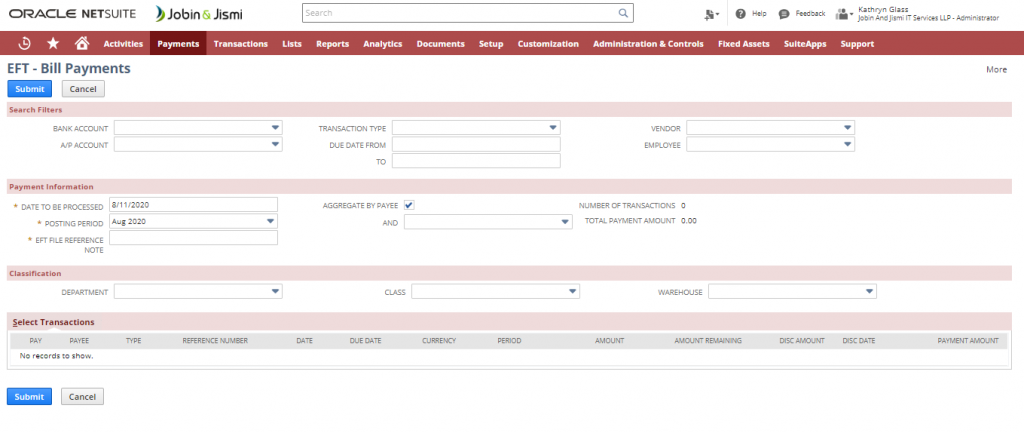Image resolution: width=1024 pixels, height=433 pixels.
Task: Open the Help icon
Action: tap(740, 14)
